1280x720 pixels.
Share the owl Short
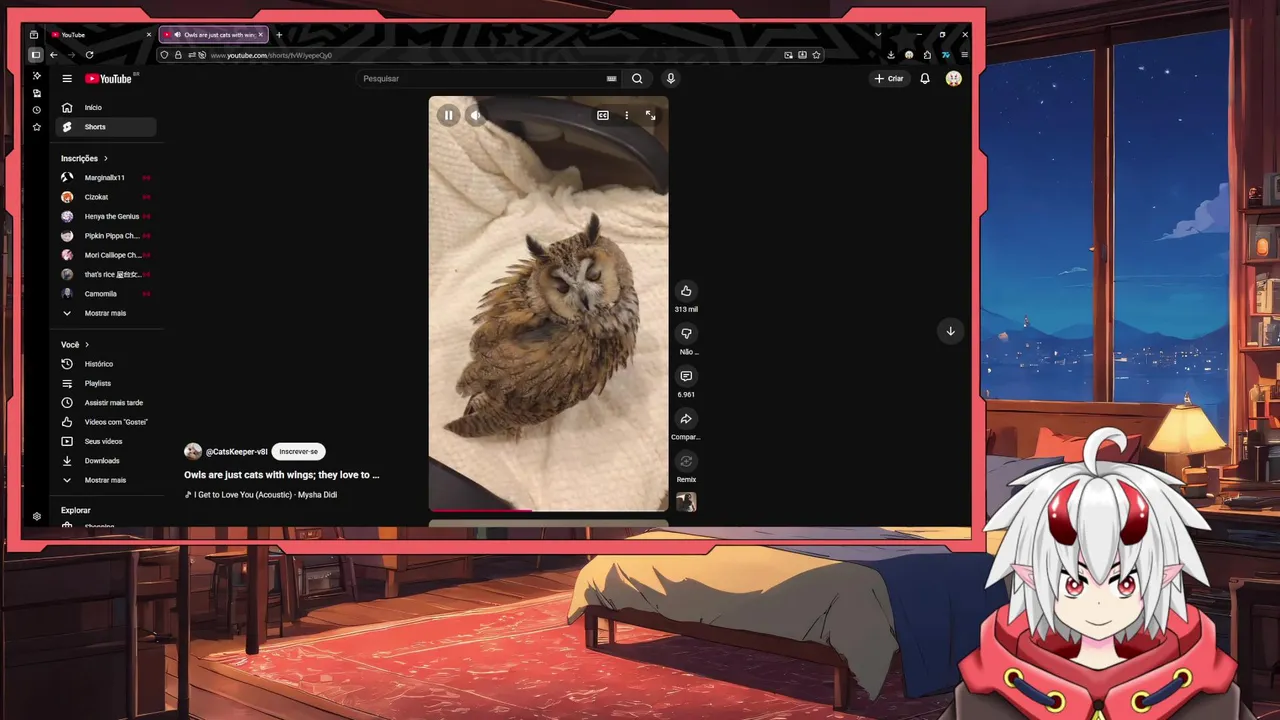pos(686,419)
